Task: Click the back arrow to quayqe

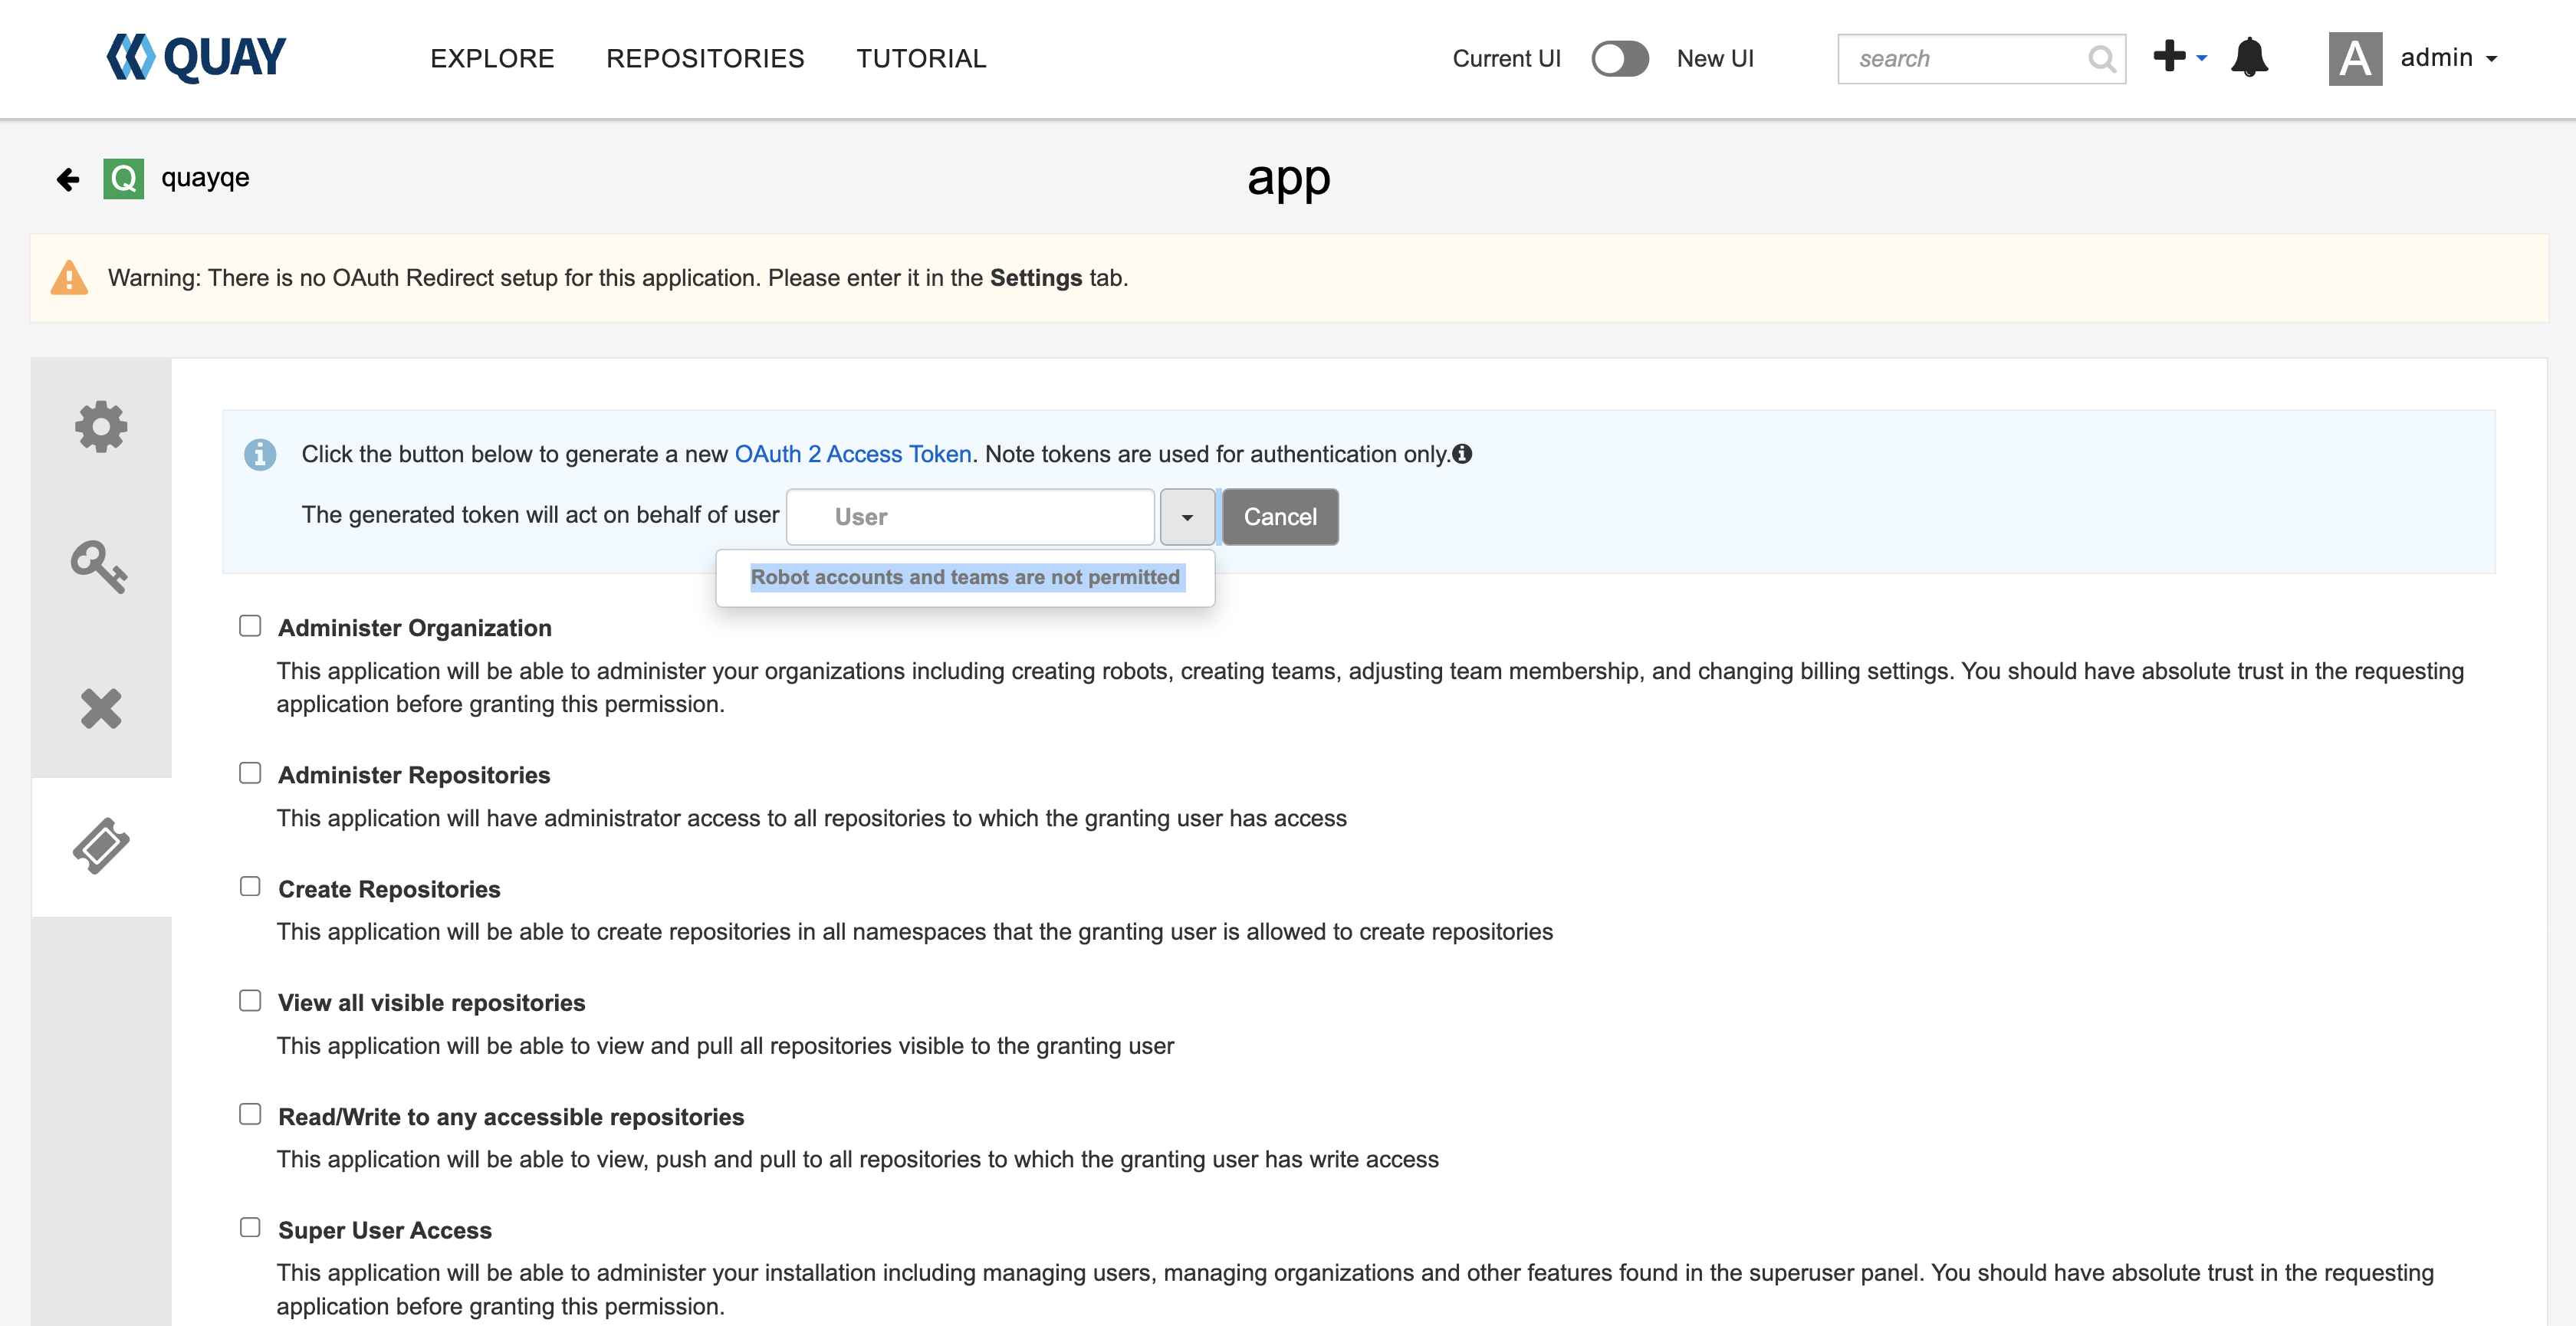Action: click(67, 179)
